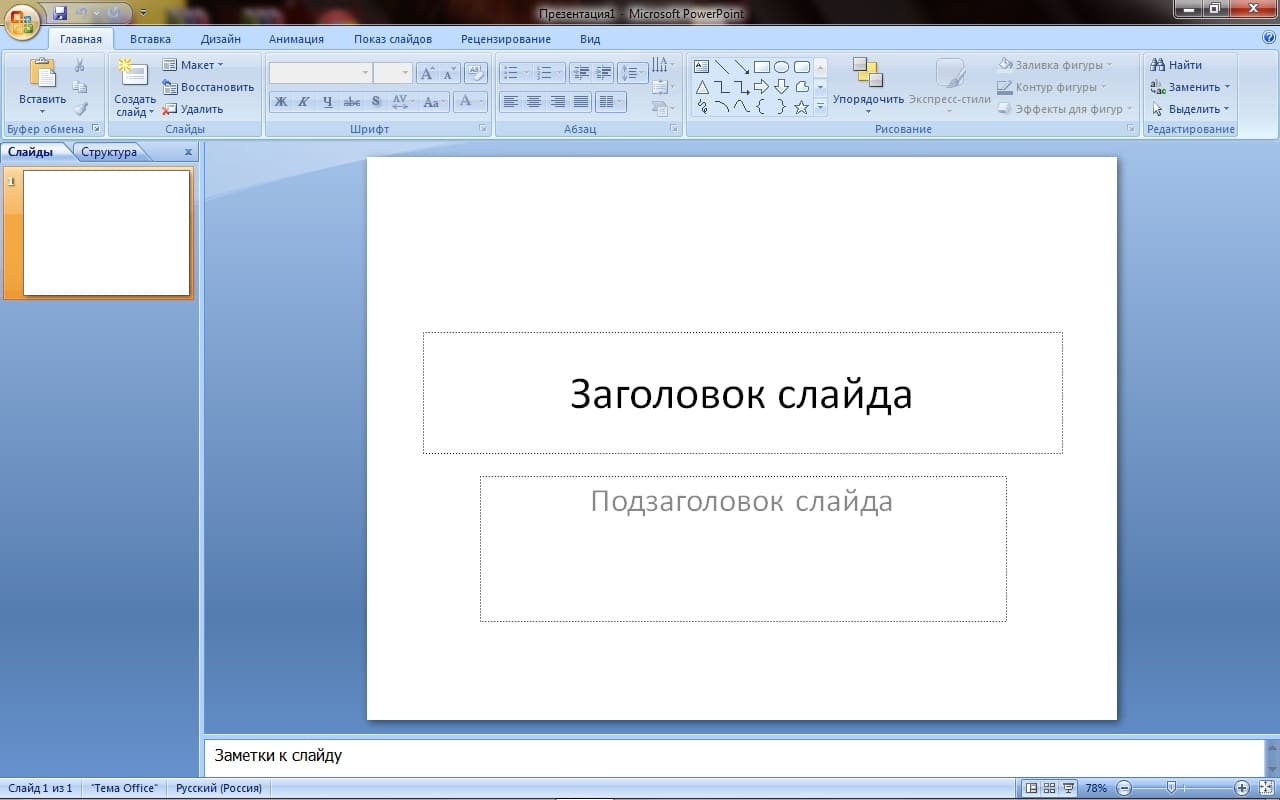Select slide 1 thumbnail in panel
This screenshot has height=800, width=1280.
(x=106, y=233)
